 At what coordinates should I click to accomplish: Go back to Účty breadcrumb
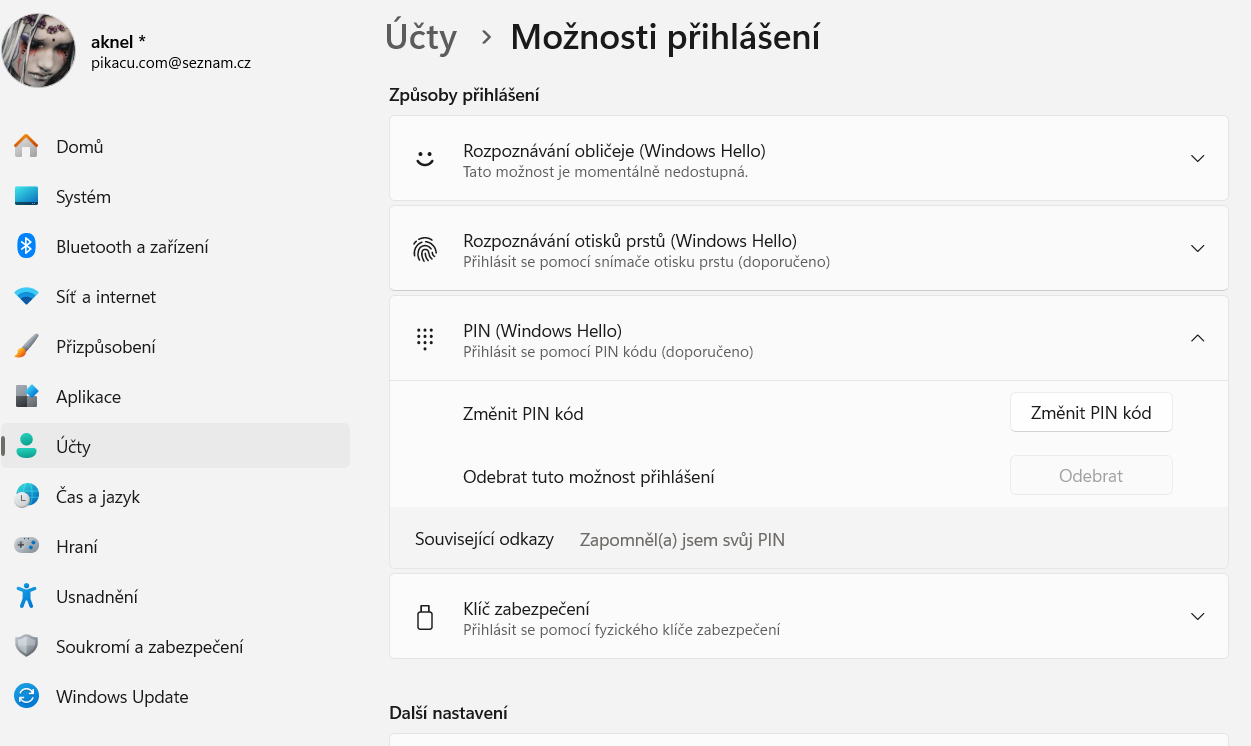click(x=421, y=37)
